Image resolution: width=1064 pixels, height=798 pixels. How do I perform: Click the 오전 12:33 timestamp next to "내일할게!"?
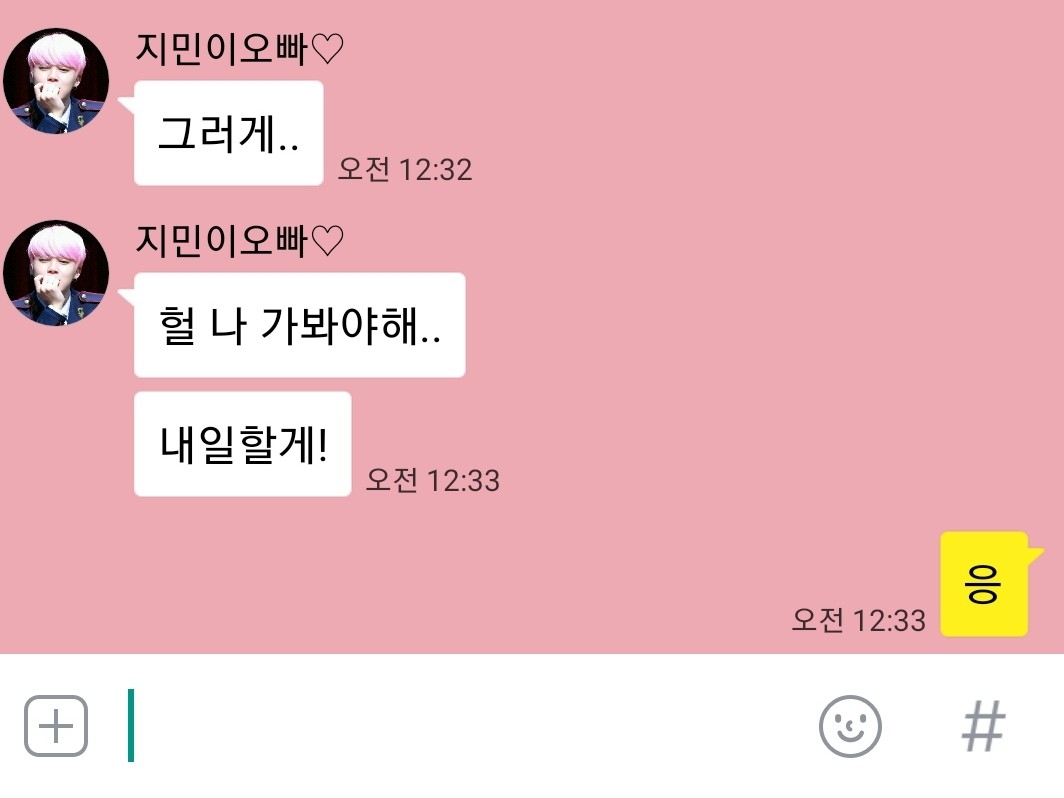coord(433,480)
